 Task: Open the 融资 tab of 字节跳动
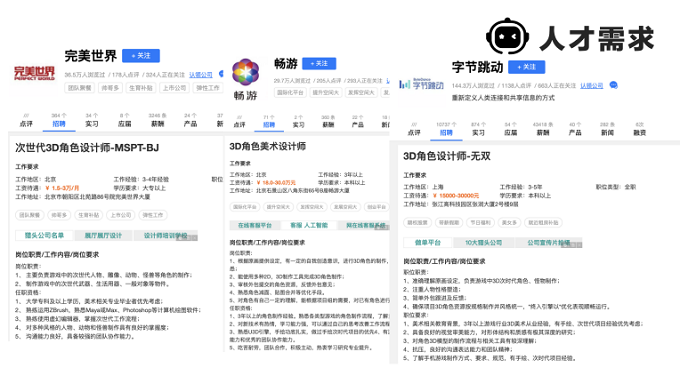tap(640, 130)
